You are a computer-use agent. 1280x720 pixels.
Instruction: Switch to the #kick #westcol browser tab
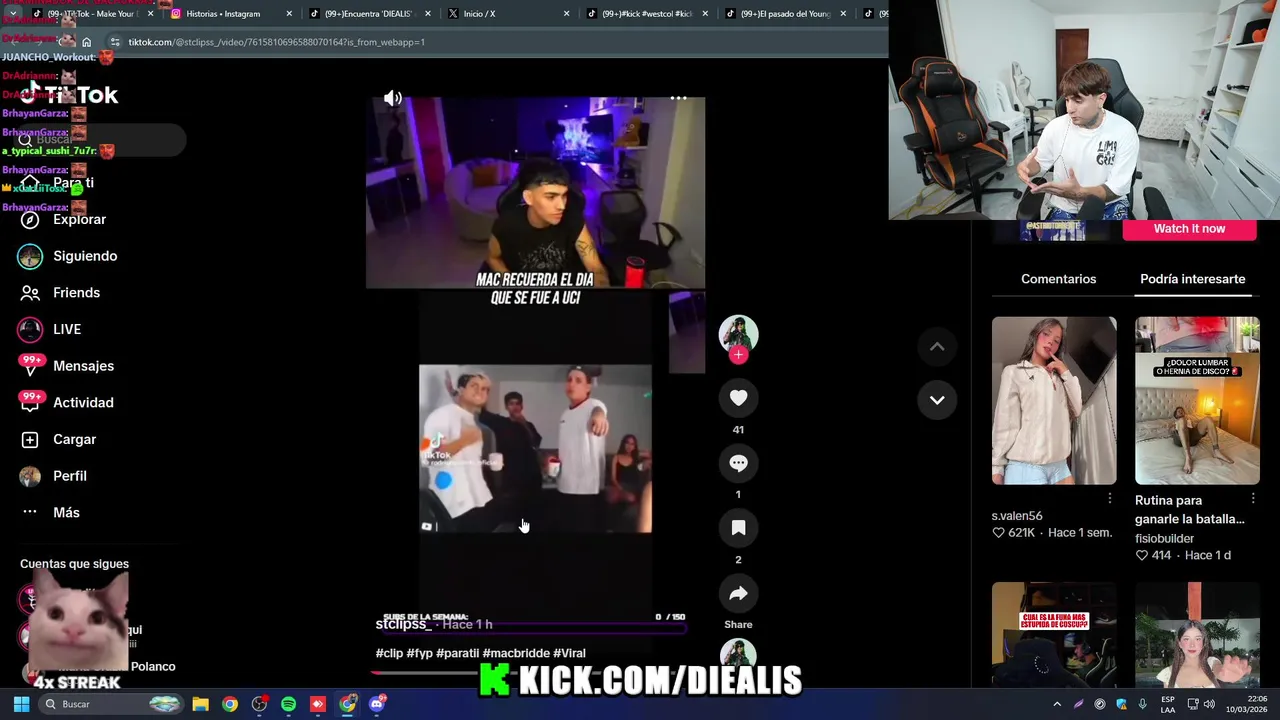[x=646, y=14]
